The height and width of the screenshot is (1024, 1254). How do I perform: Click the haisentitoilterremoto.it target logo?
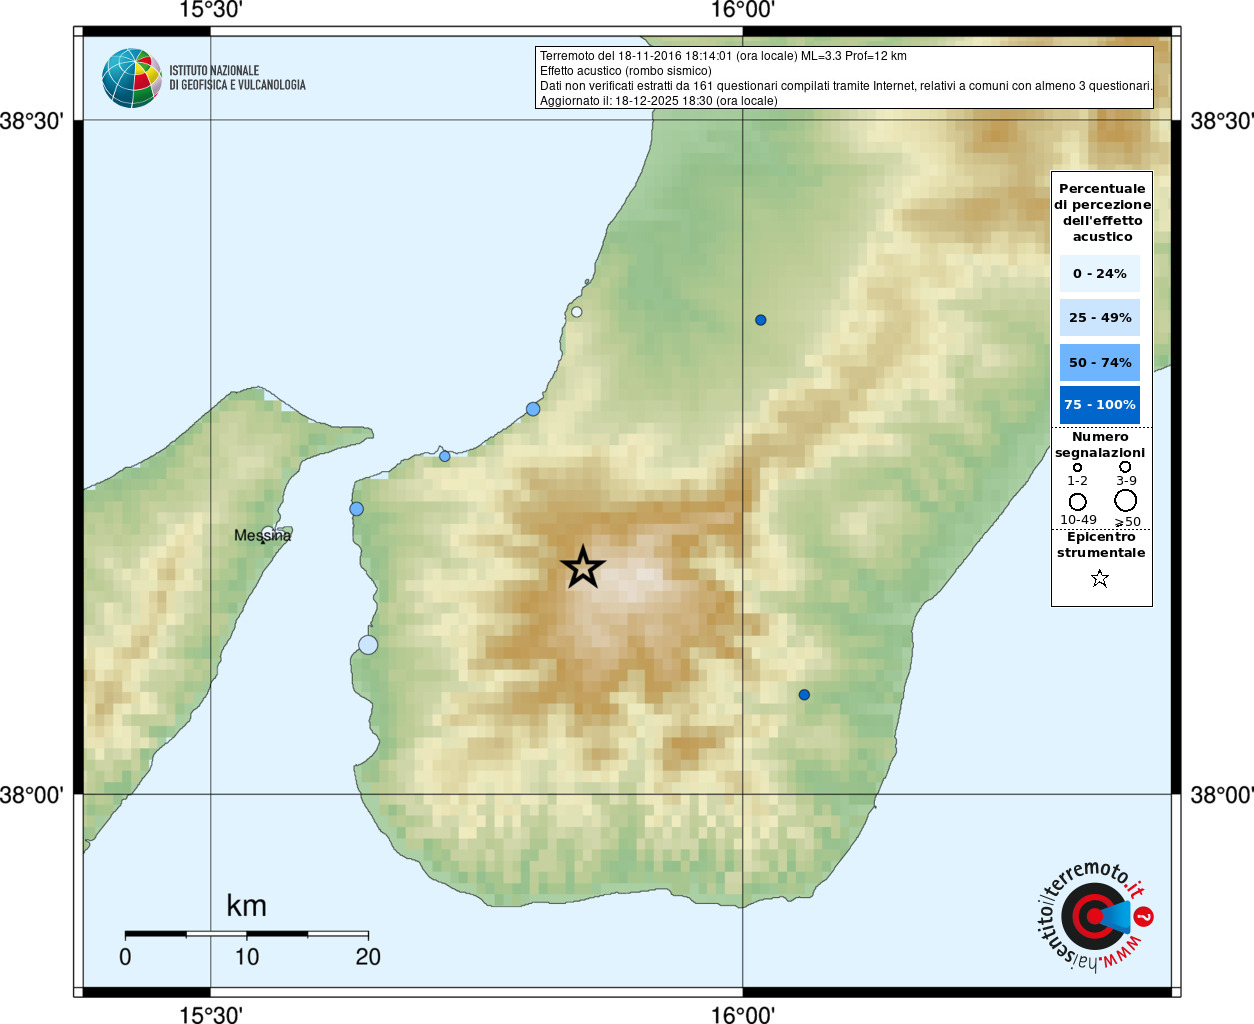[1094, 916]
